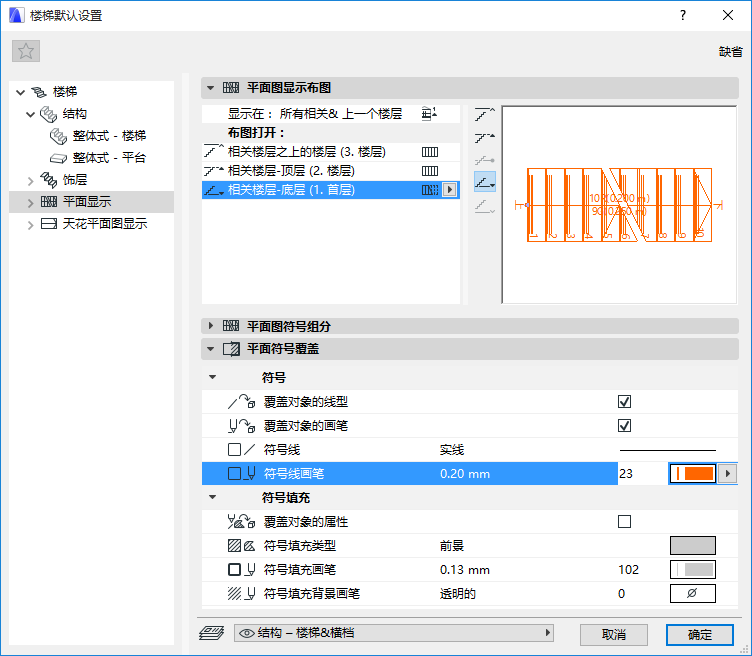
Task: Click the 符号填充画笔 row icon
Action: 241,569
